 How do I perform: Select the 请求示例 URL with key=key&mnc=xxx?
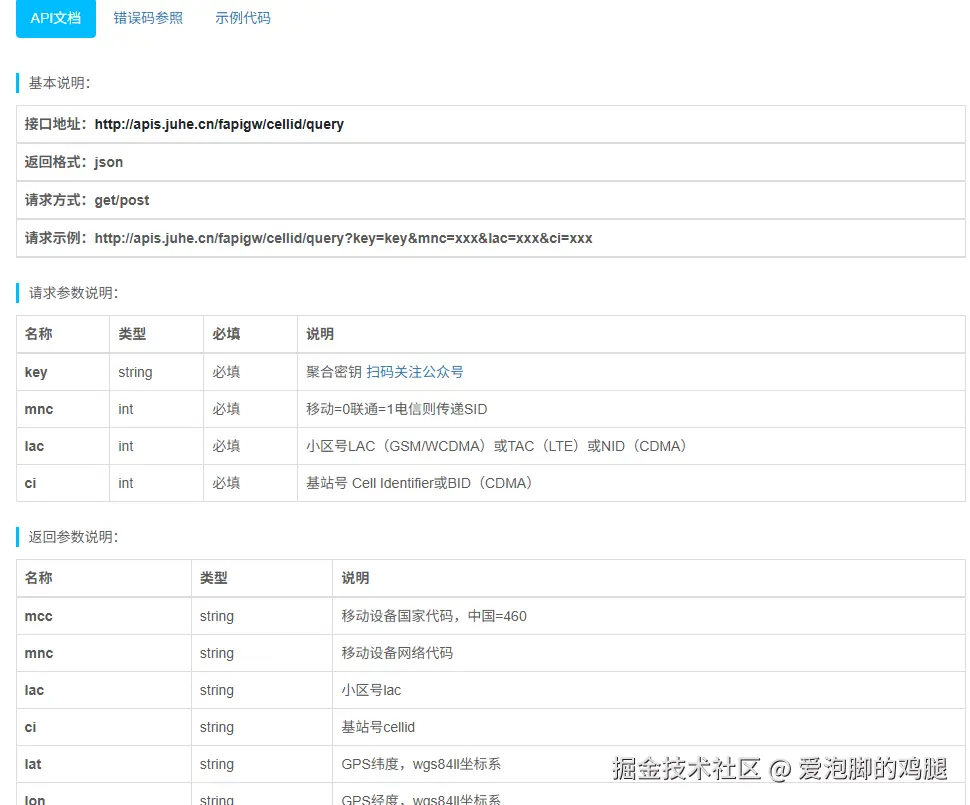tap(343, 238)
